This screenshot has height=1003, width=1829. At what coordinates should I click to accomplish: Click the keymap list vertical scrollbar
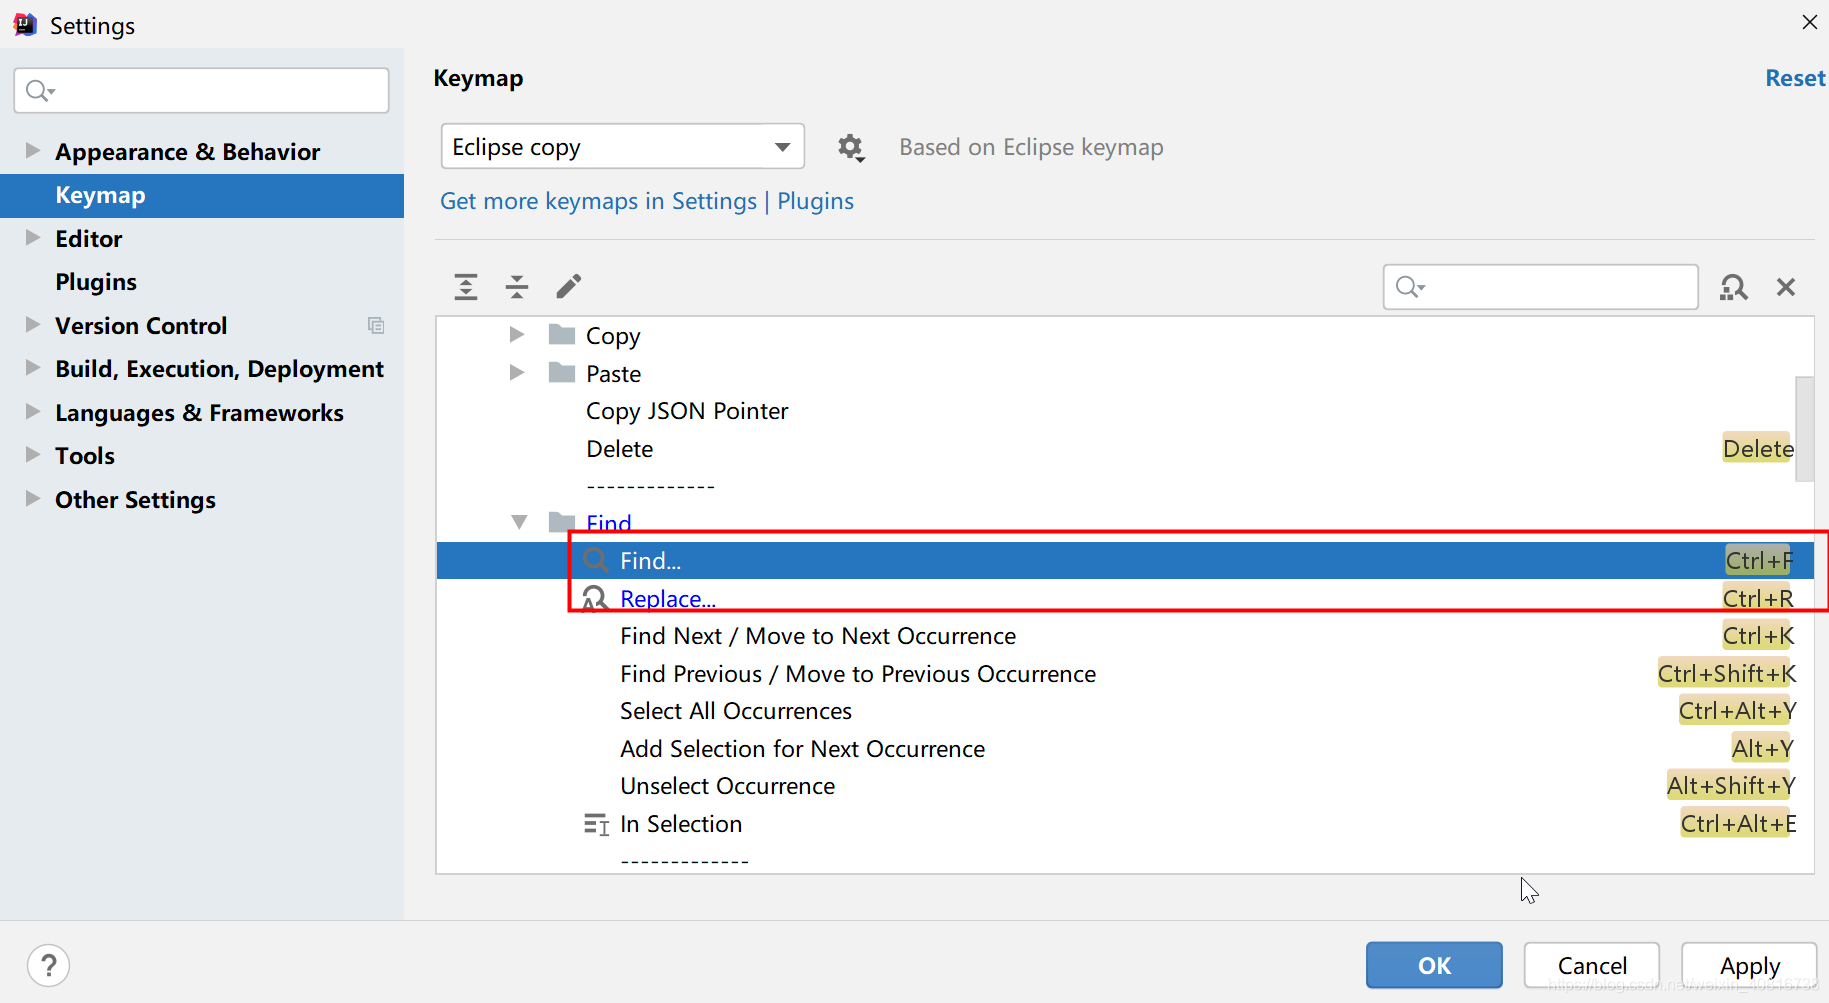pos(1804,430)
